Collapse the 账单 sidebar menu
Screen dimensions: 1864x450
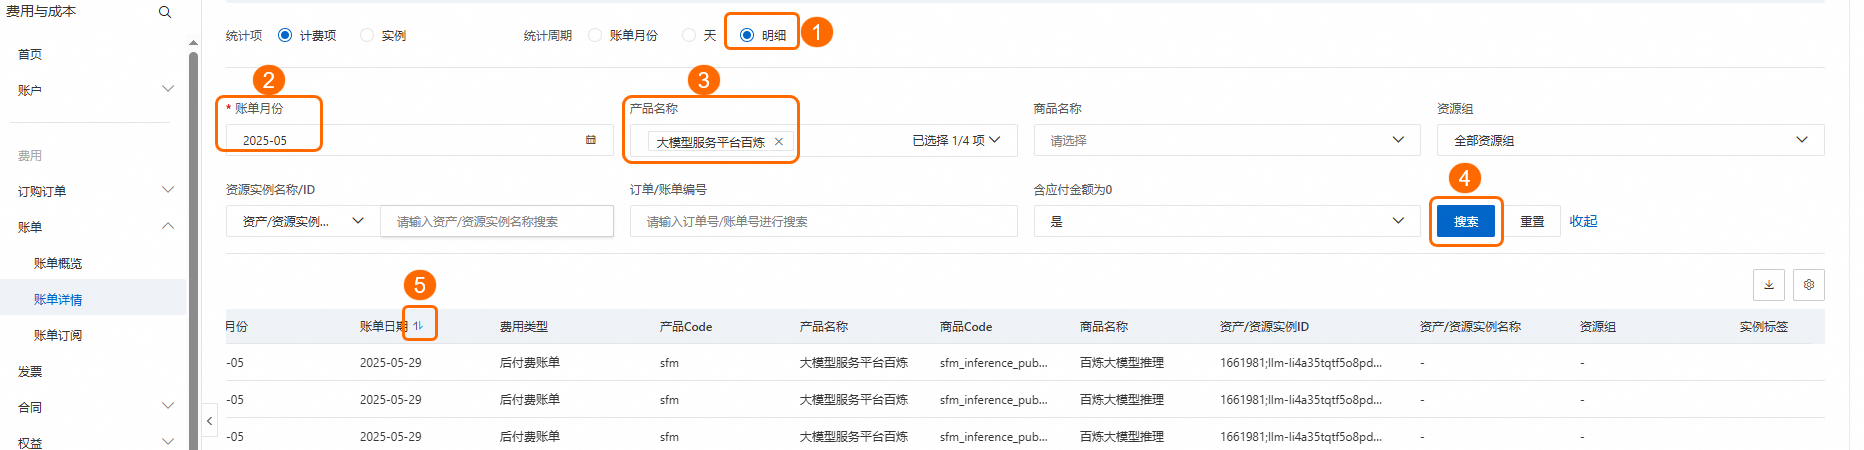[x=168, y=226]
